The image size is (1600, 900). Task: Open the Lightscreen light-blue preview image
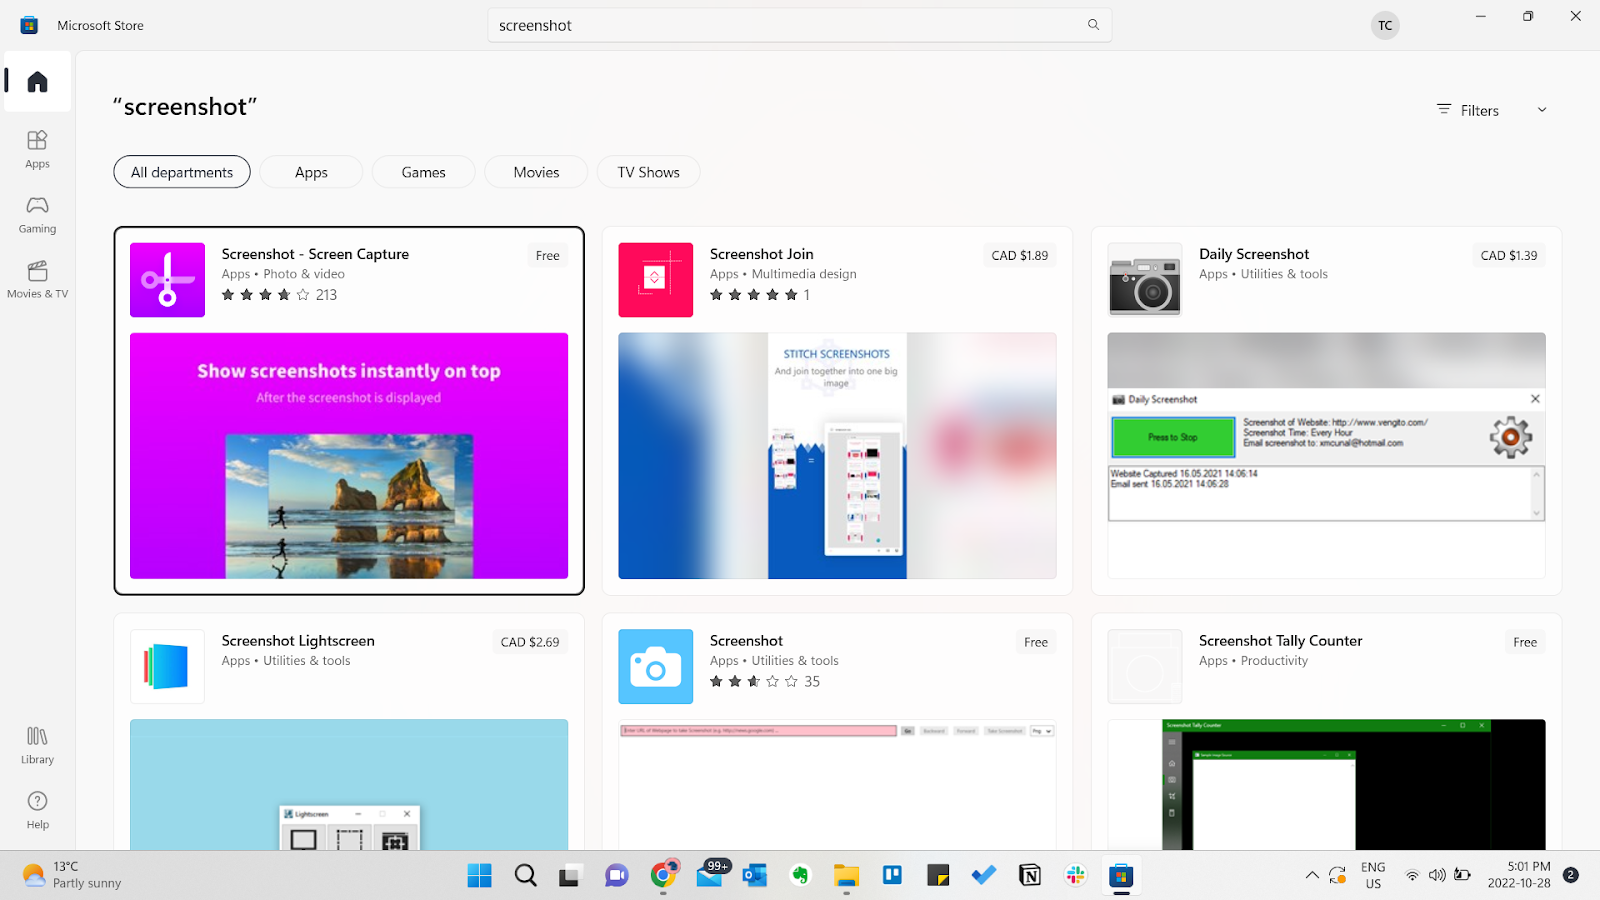(349, 785)
